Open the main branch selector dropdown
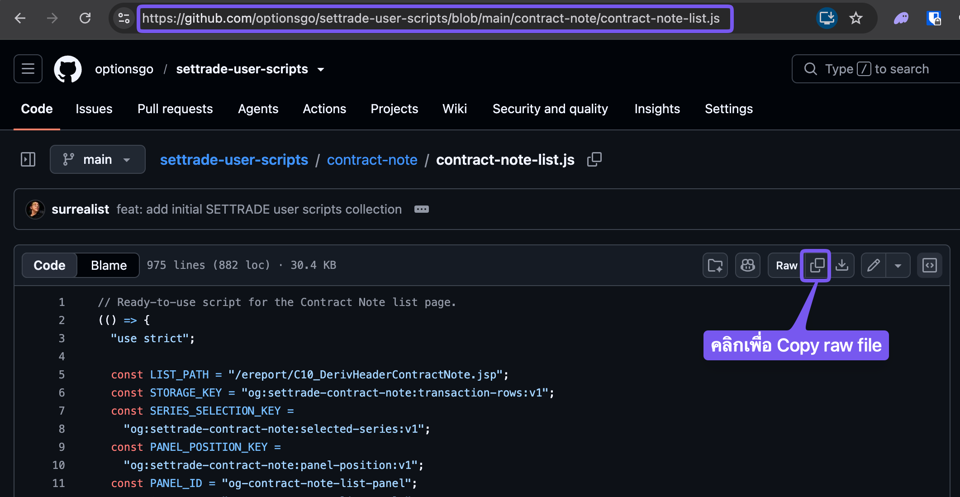960x497 pixels. (98, 160)
